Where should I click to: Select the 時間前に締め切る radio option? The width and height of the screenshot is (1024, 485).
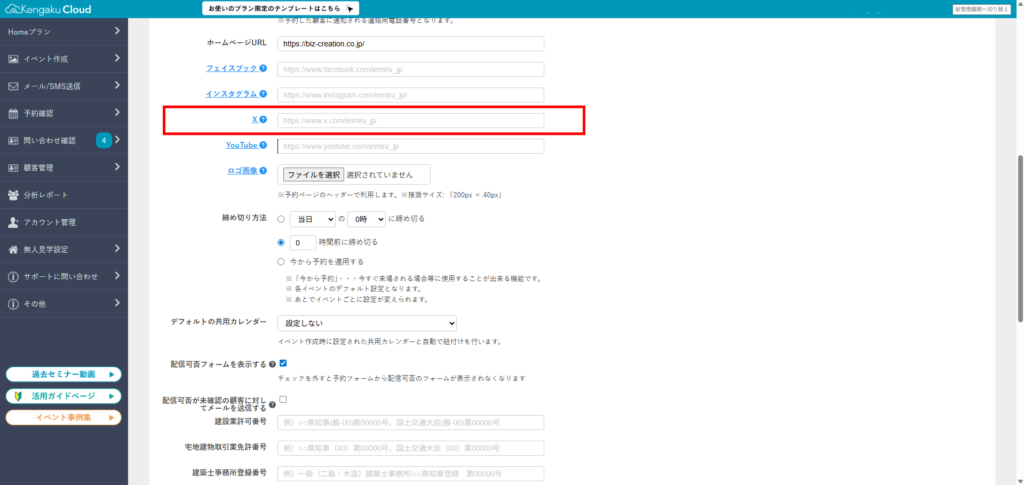[281, 242]
